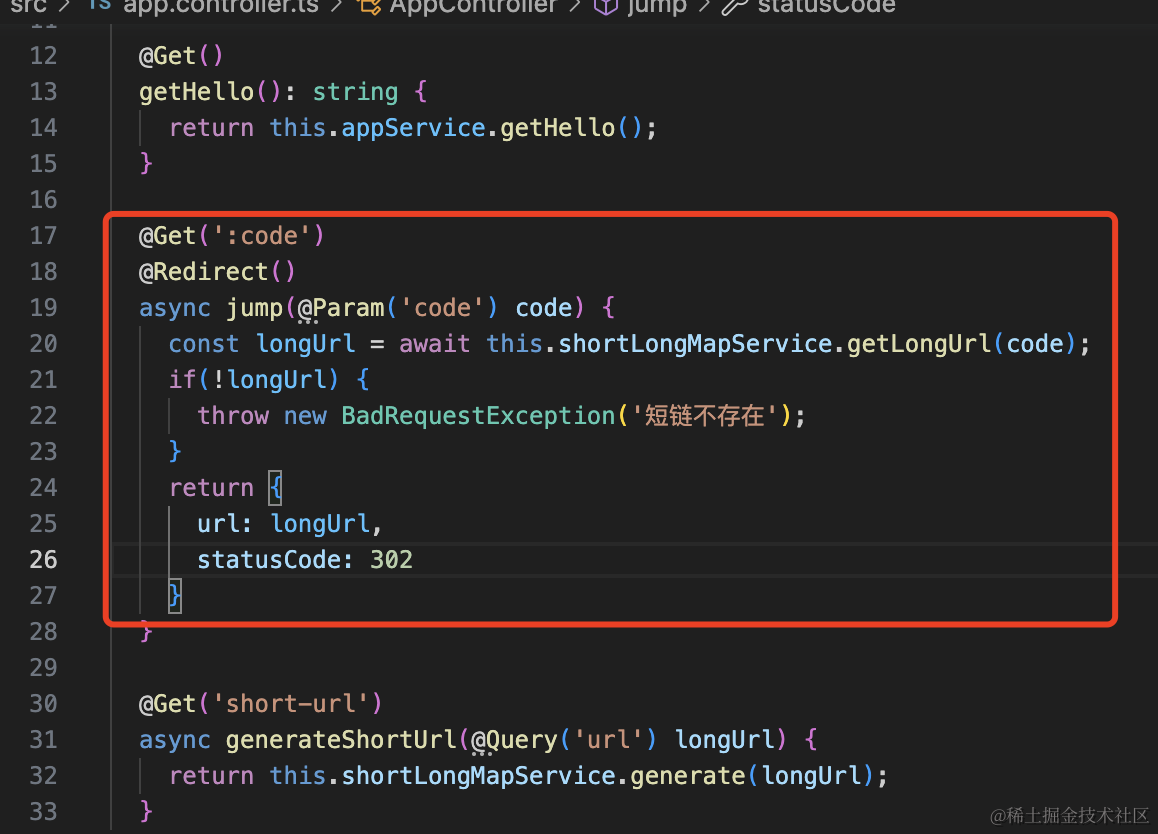This screenshot has width=1158, height=834.
Task: Select the AppController breadcrumb segment
Action: 473,6
